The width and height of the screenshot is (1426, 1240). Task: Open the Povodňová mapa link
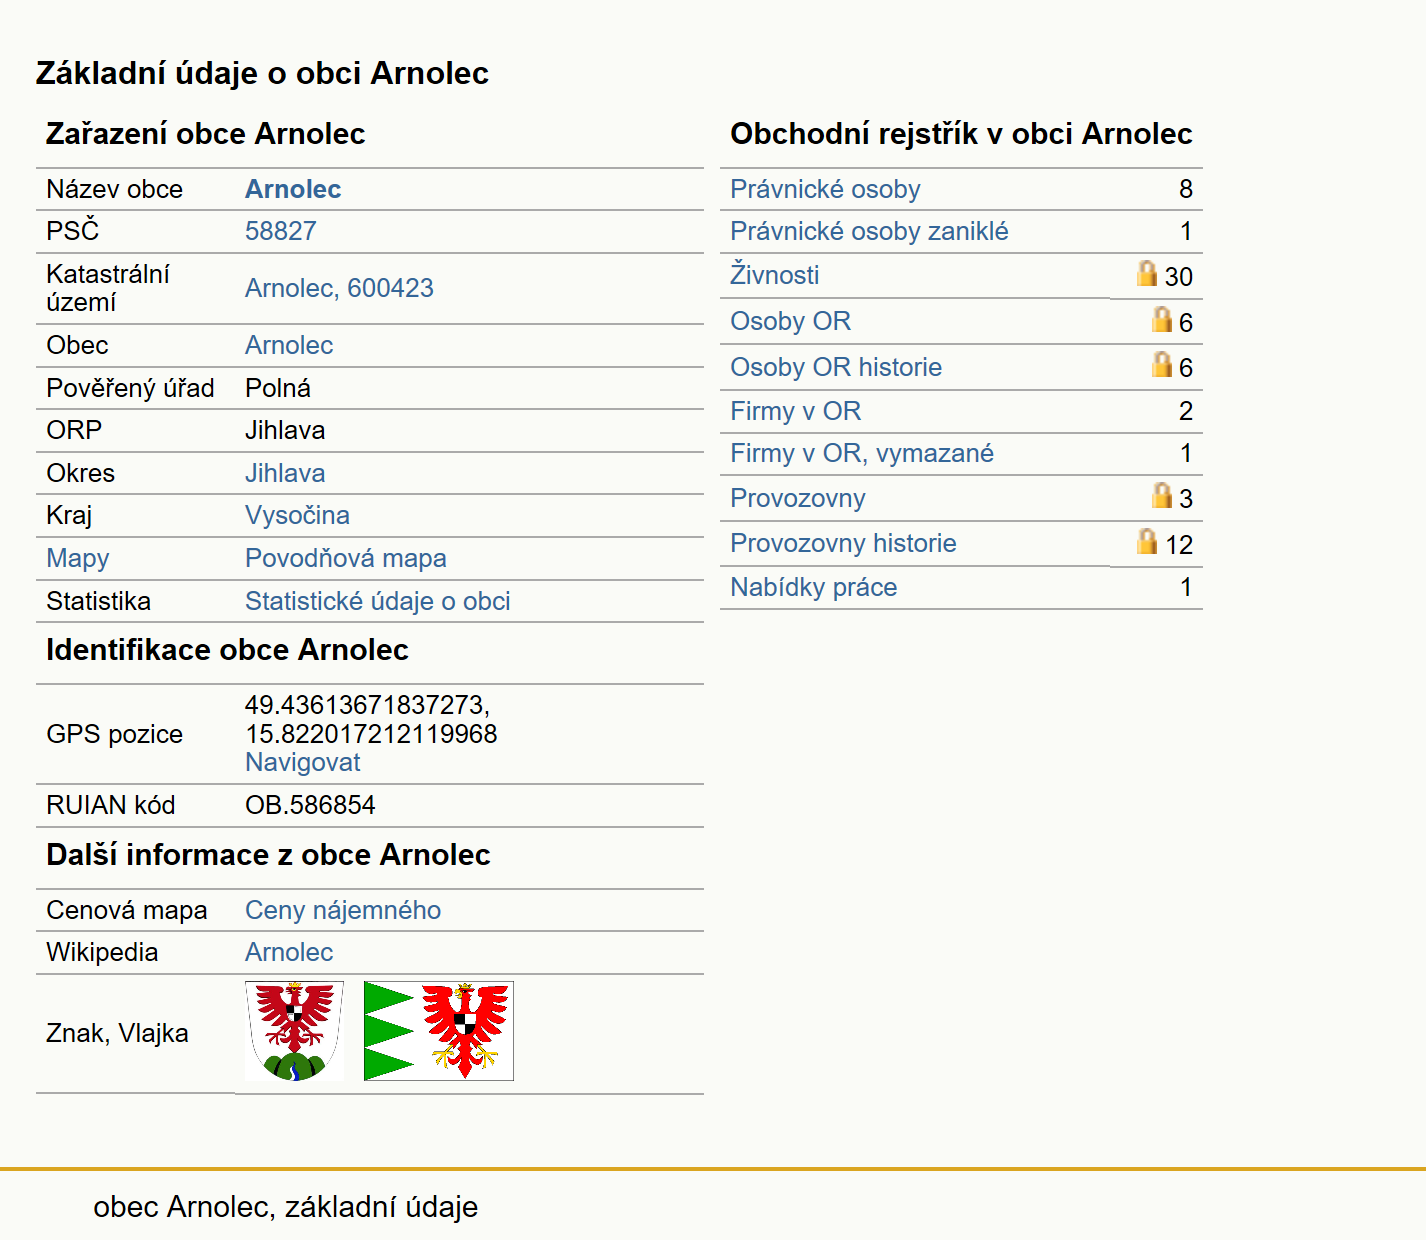click(x=346, y=558)
